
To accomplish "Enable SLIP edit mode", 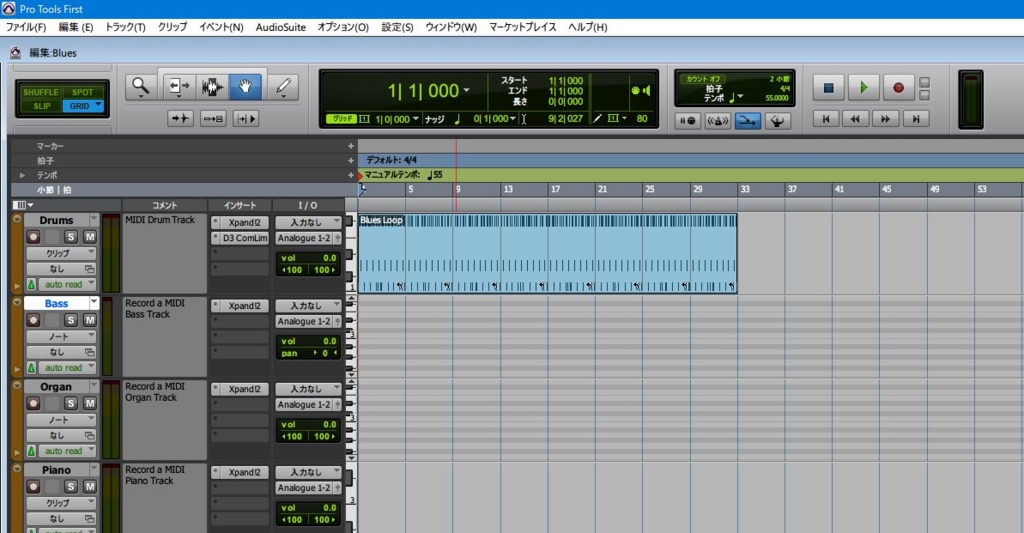I will pyautogui.click(x=40, y=106).
